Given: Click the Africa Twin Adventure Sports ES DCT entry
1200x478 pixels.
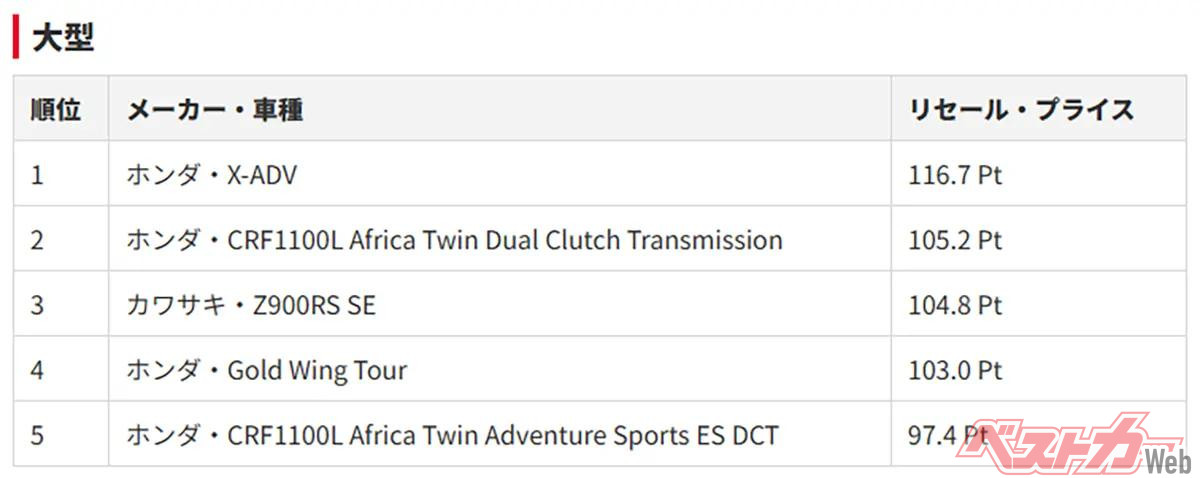Looking at the screenshot, I should coord(452,435).
